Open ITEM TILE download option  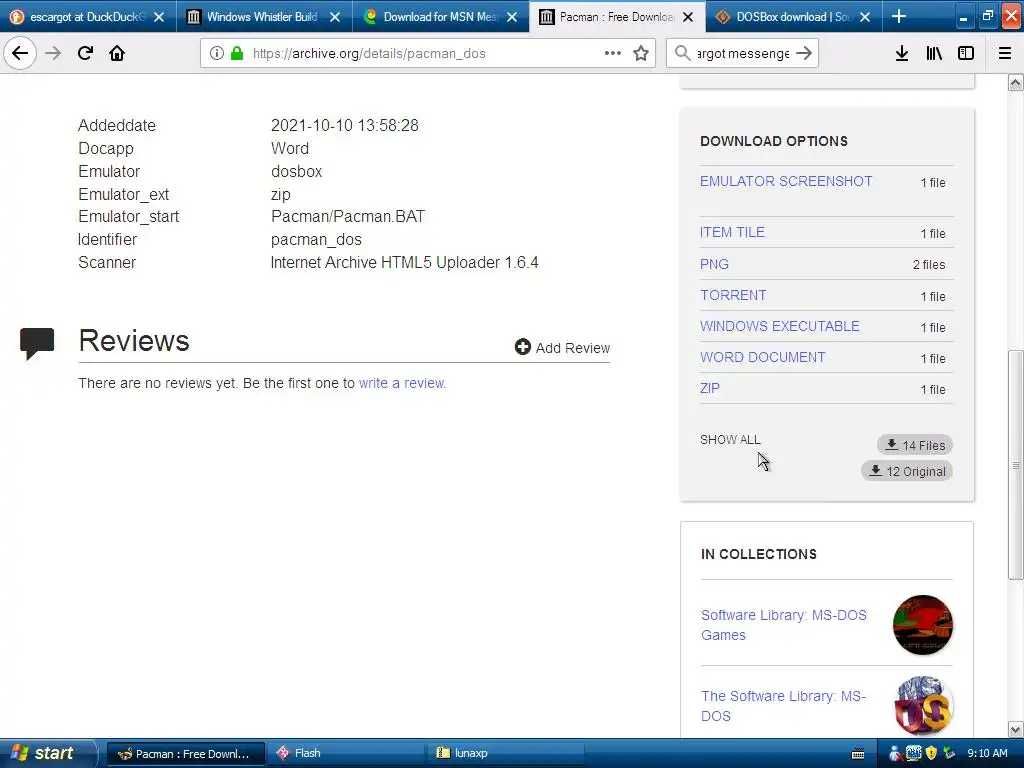click(x=732, y=232)
